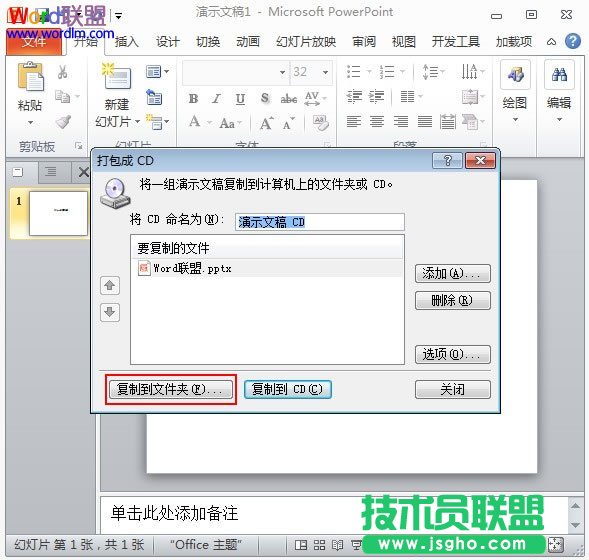The width and height of the screenshot is (589, 560).
Task: Switch to the 开发工具 tab
Action: tap(456, 41)
